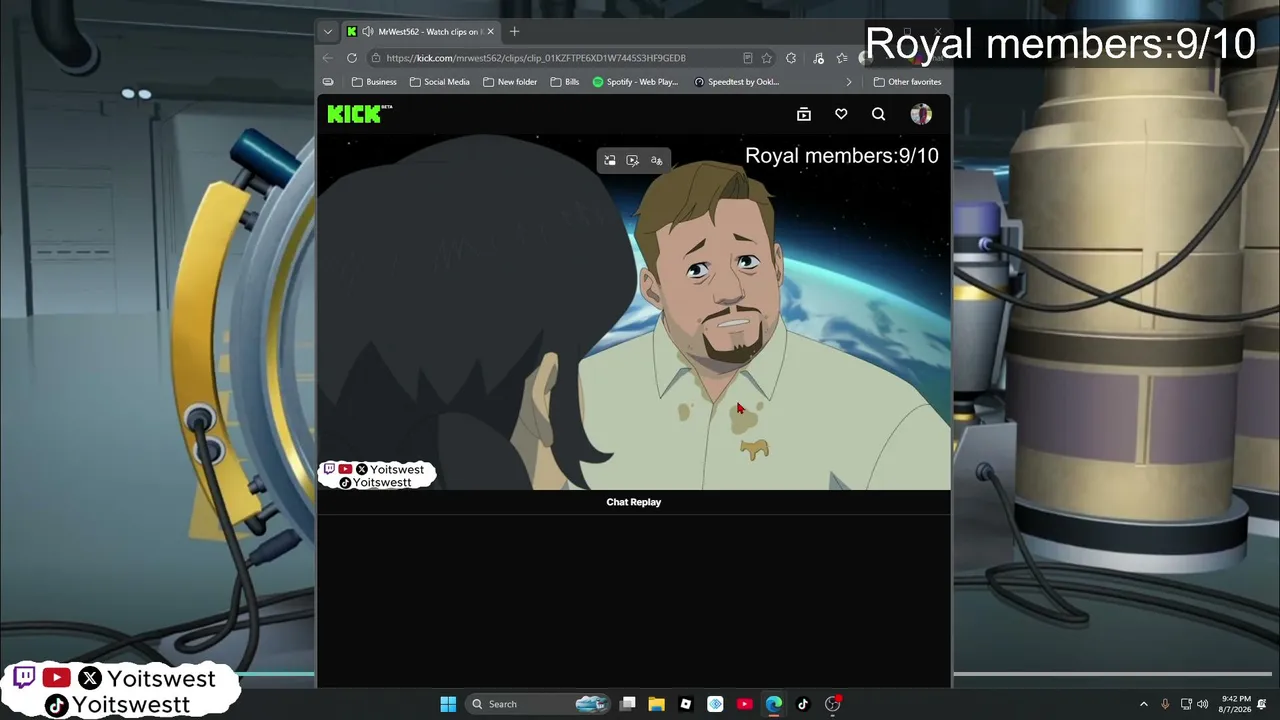Switch to Microsoft Edge on taskbar
Screen dimensions: 1280x720
[773, 704]
